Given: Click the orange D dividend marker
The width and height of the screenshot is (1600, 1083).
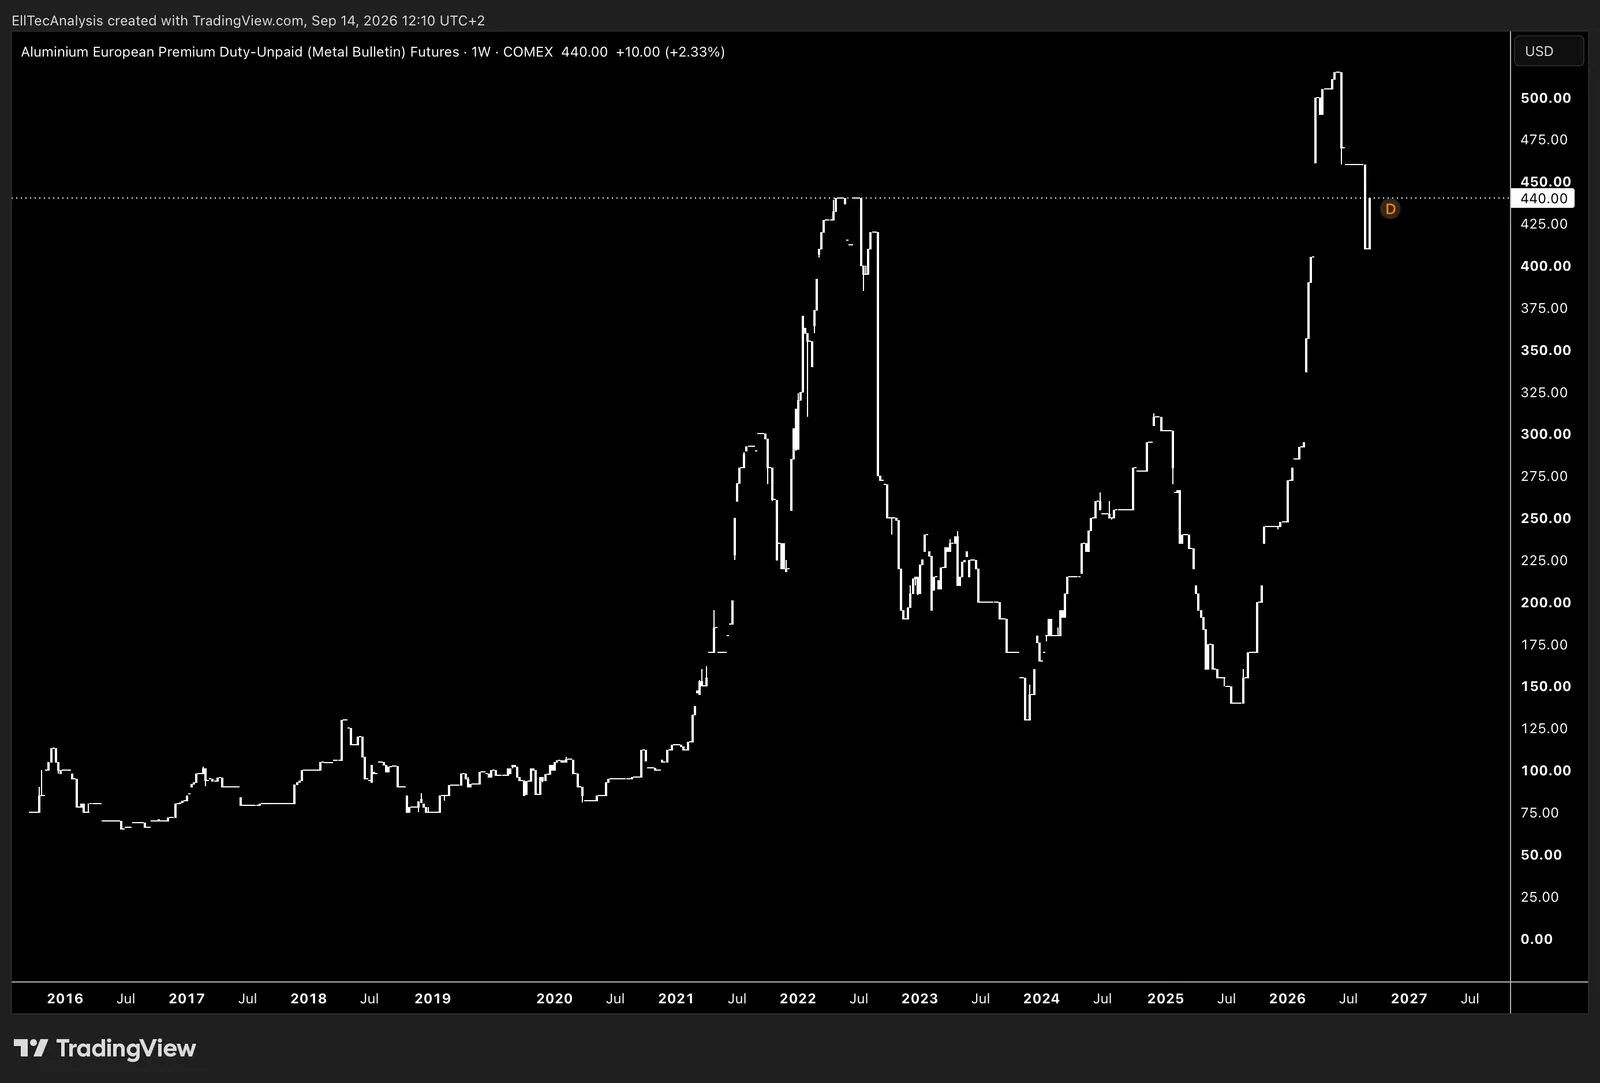Looking at the screenshot, I should [x=1389, y=209].
